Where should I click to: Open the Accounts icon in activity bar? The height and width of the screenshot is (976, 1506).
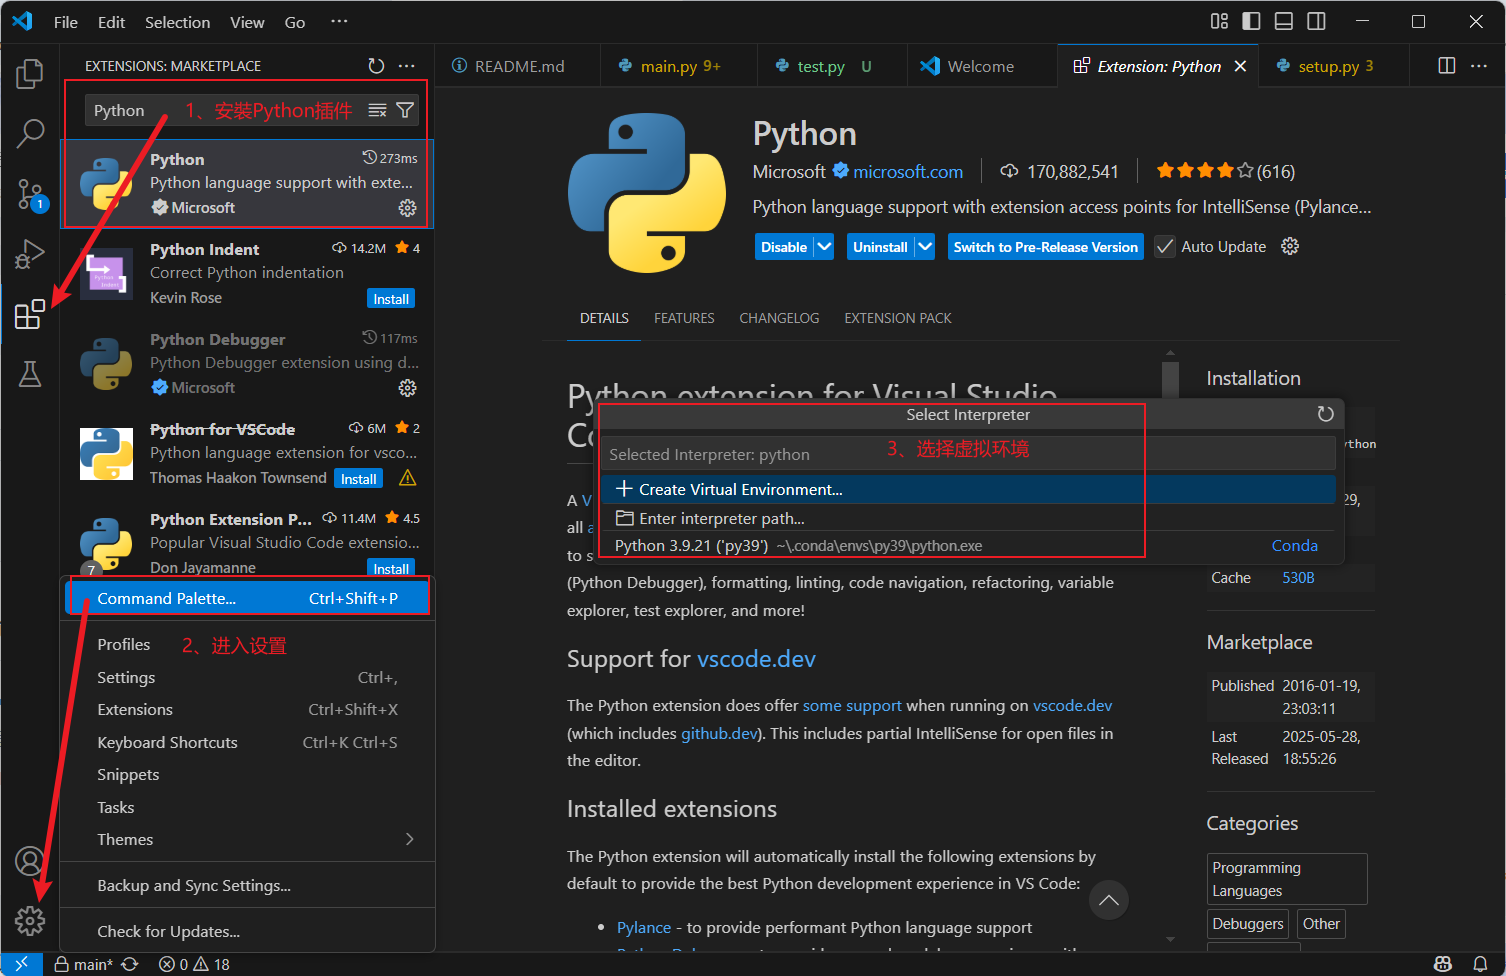click(x=30, y=861)
